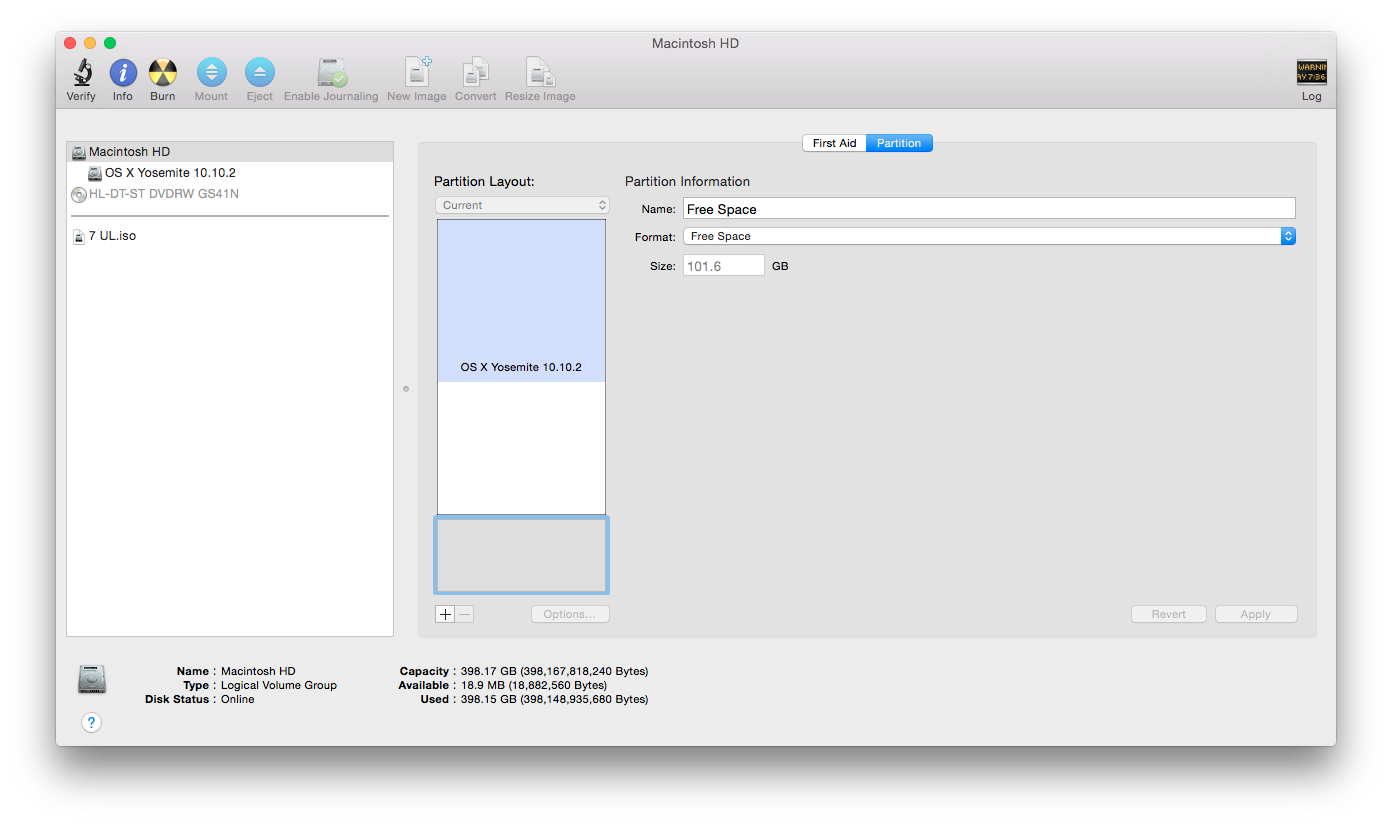
Task: Click the New Image icon
Action: point(417,72)
